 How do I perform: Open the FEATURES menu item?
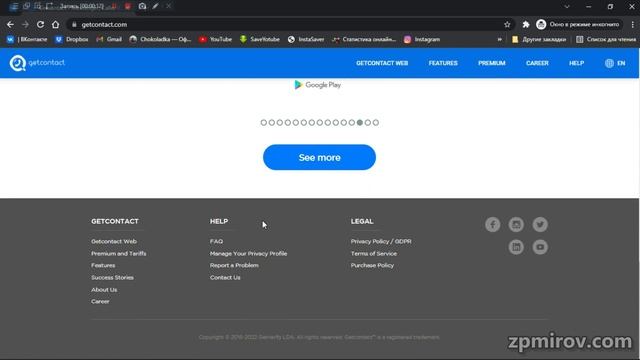click(x=443, y=63)
